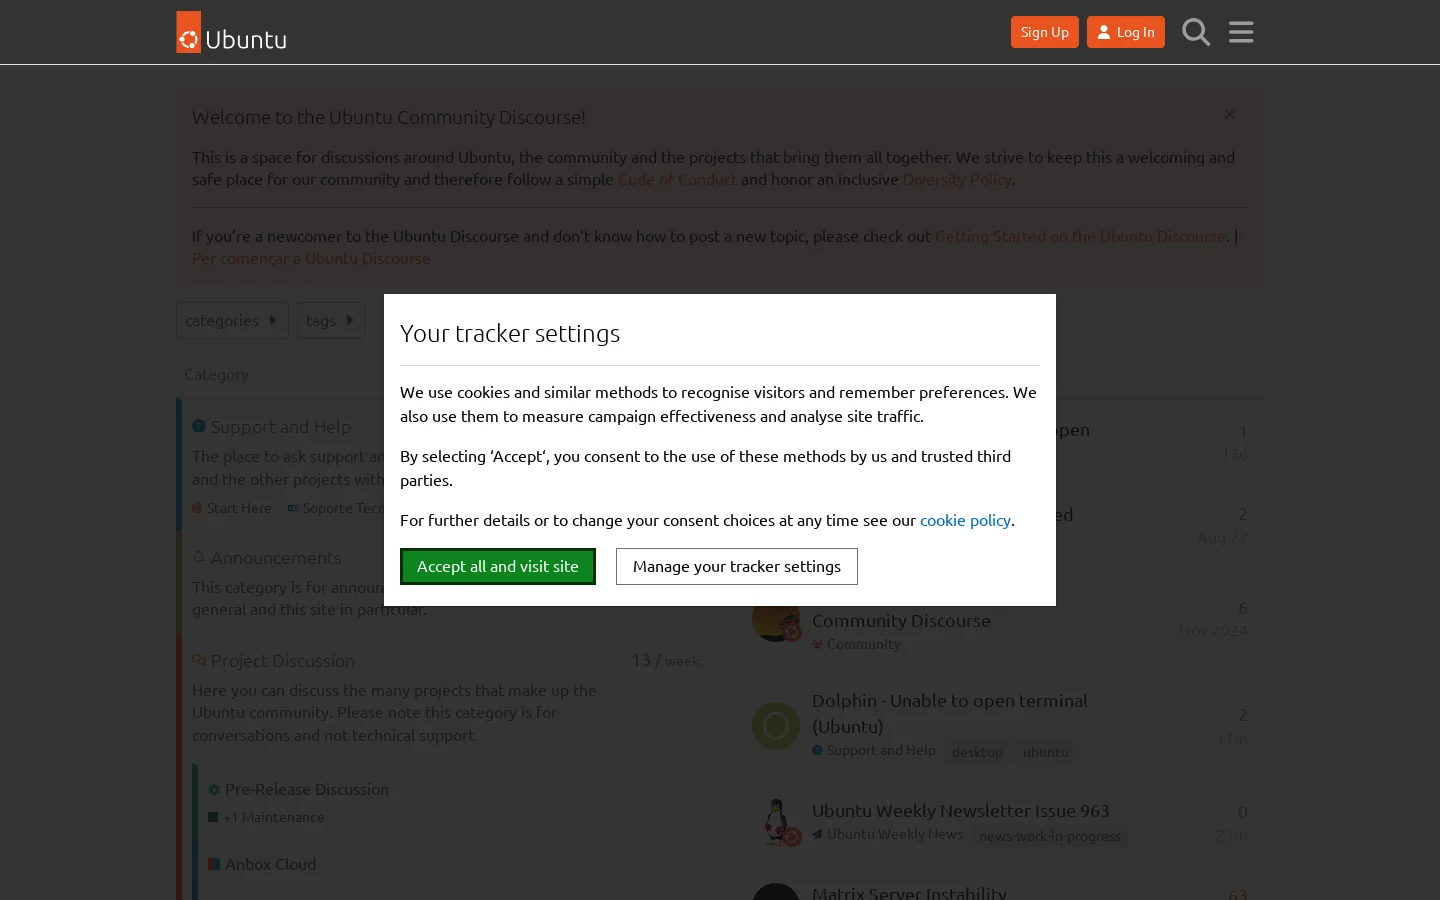
Task: Click the Ubuntu logo in header
Action: point(232,32)
